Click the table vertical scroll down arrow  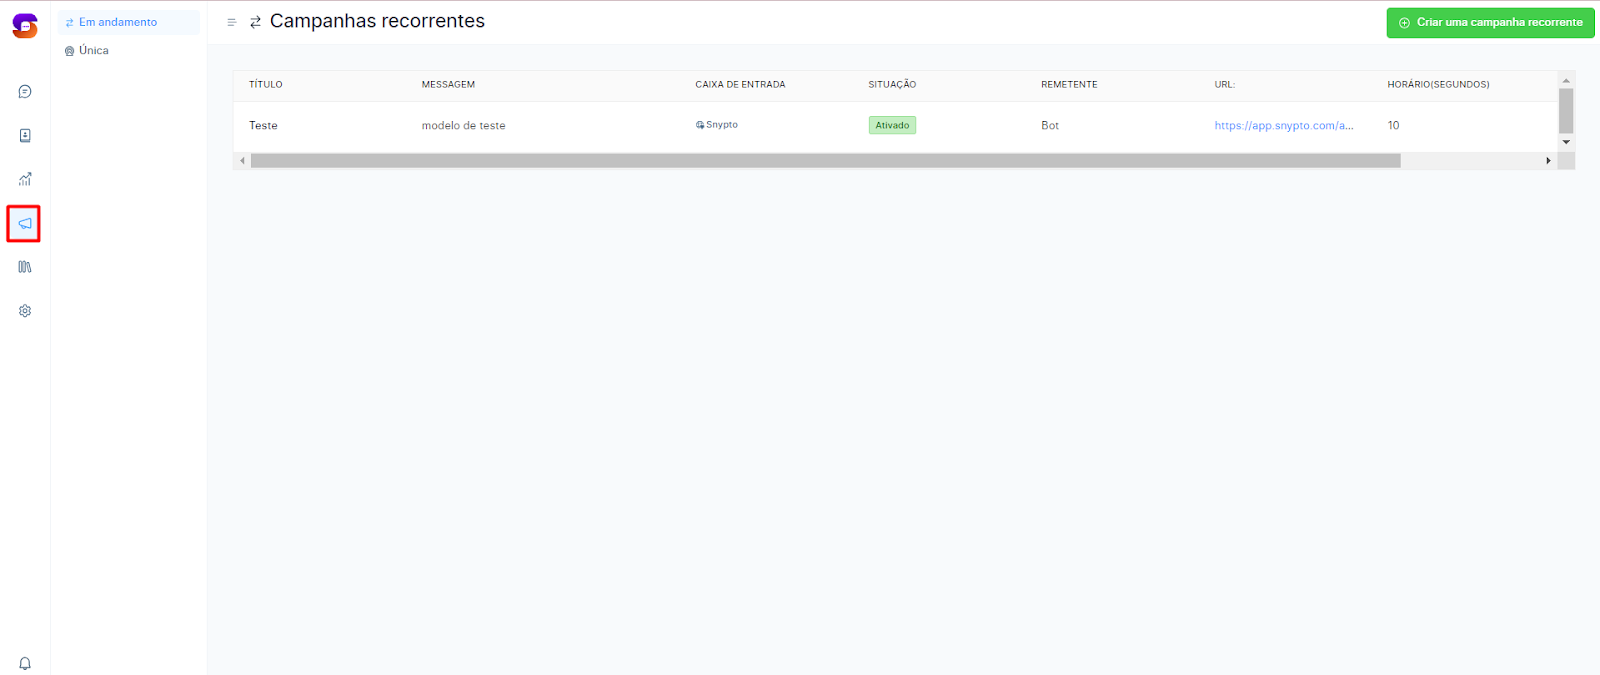[x=1566, y=142]
